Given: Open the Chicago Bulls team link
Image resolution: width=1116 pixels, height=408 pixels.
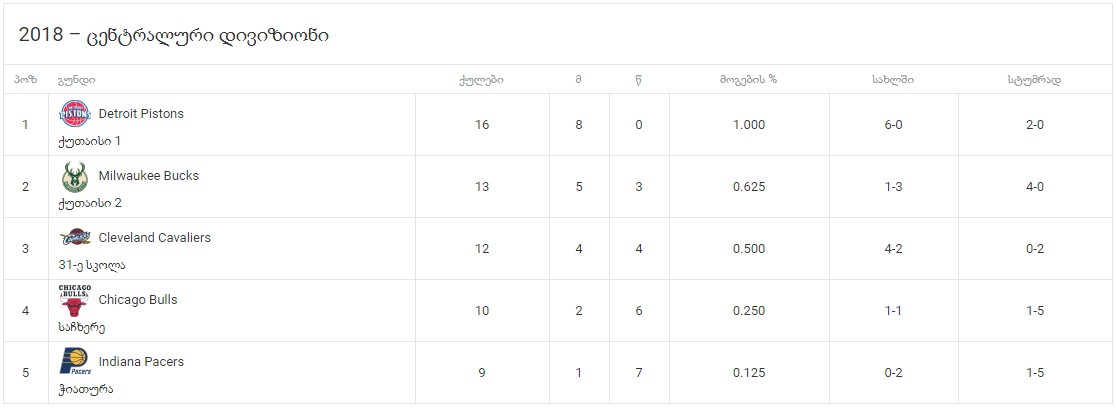Looking at the screenshot, I should 137,300.
